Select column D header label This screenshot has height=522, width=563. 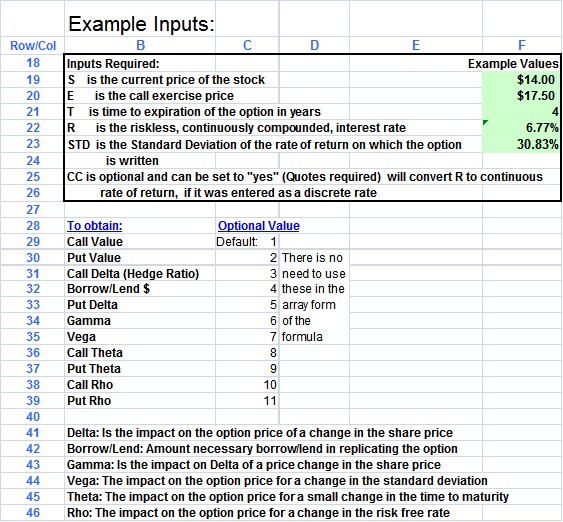[314, 45]
